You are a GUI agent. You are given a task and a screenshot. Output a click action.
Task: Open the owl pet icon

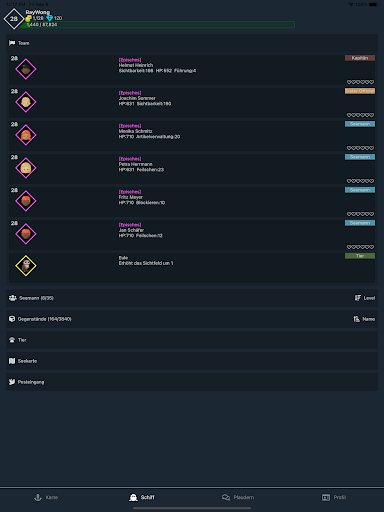coord(26,266)
